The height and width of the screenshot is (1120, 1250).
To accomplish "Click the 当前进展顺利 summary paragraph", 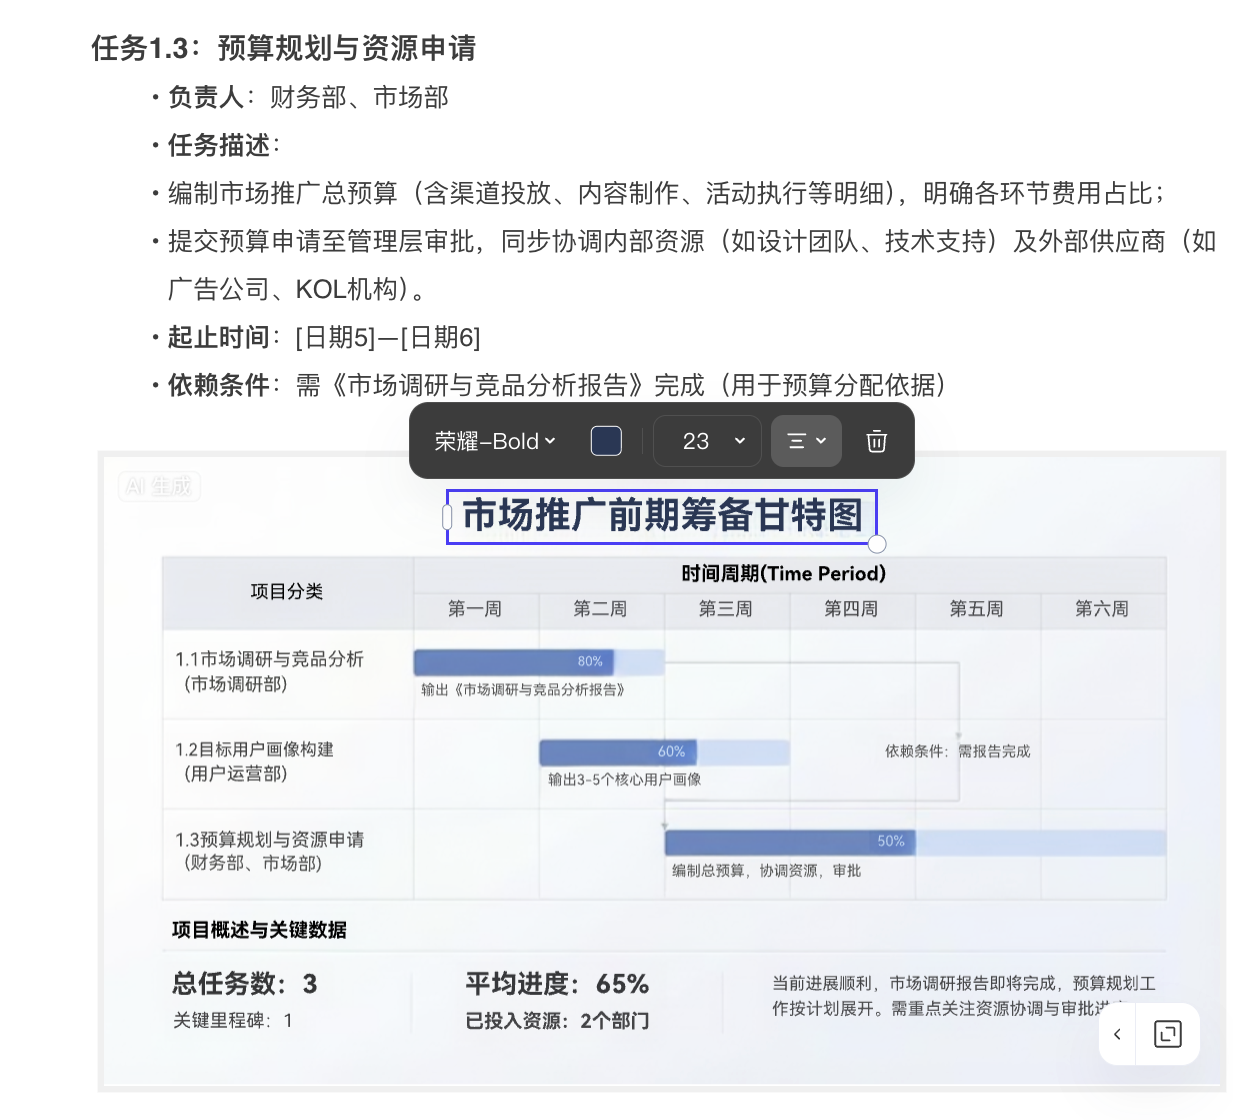I will [x=963, y=996].
